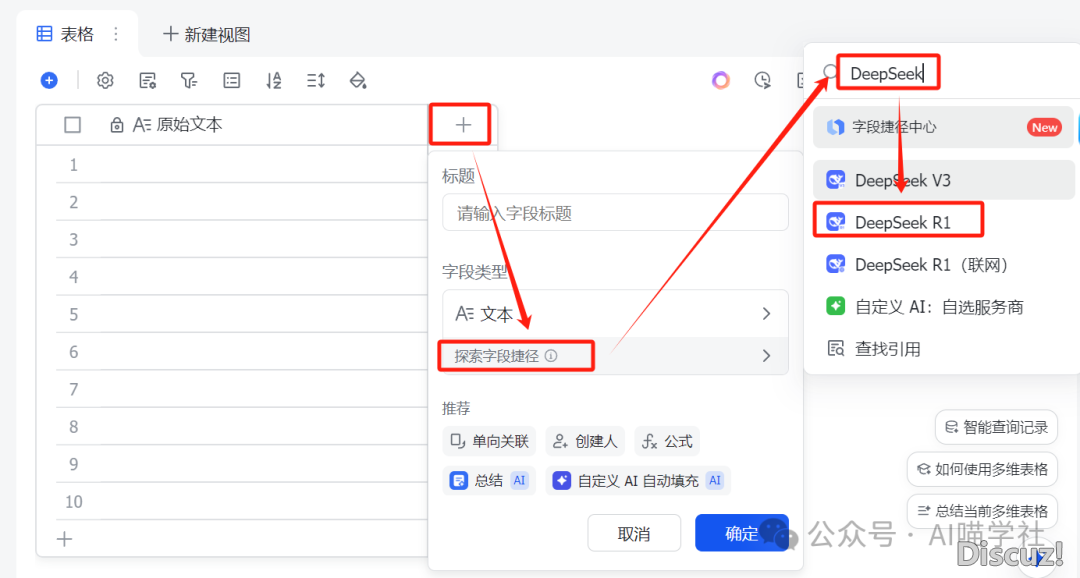The image size is (1080, 578).
Task: Open 如何使用多维表格 help suggestion
Action: [982, 470]
